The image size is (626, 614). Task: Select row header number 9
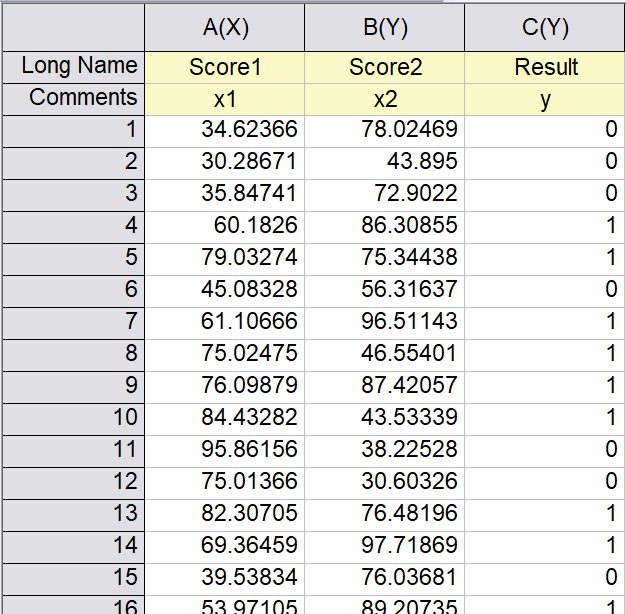[x=73, y=387]
